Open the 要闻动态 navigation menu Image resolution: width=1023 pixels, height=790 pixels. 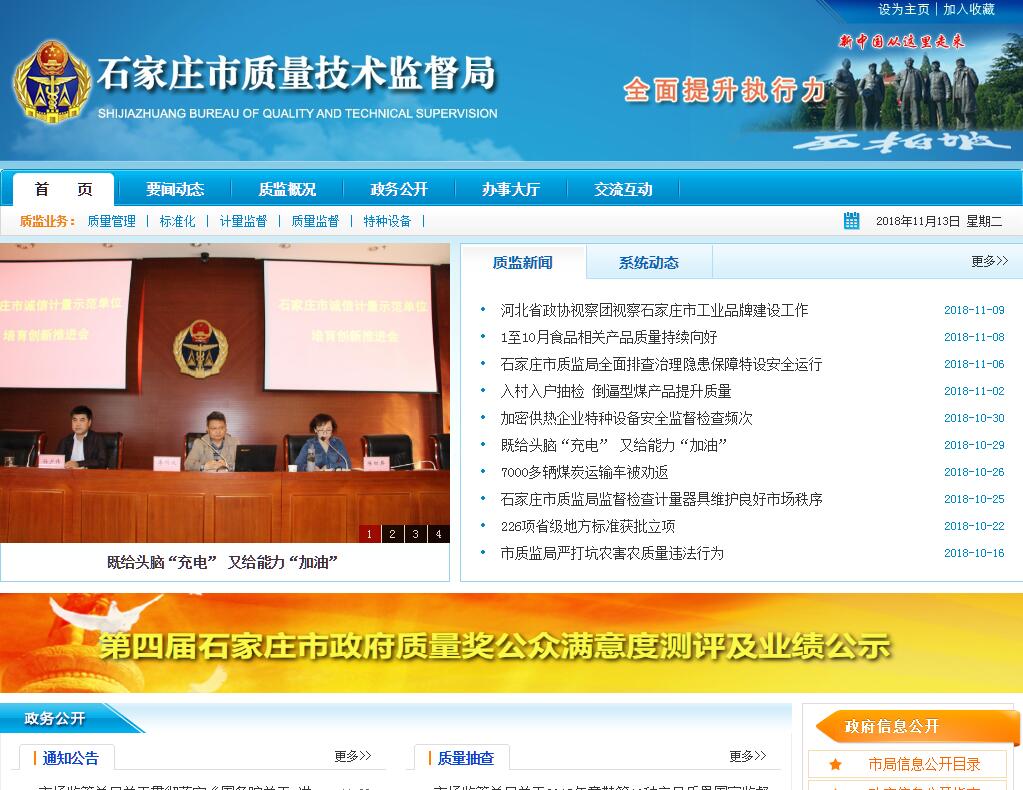[x=175, y=189]
